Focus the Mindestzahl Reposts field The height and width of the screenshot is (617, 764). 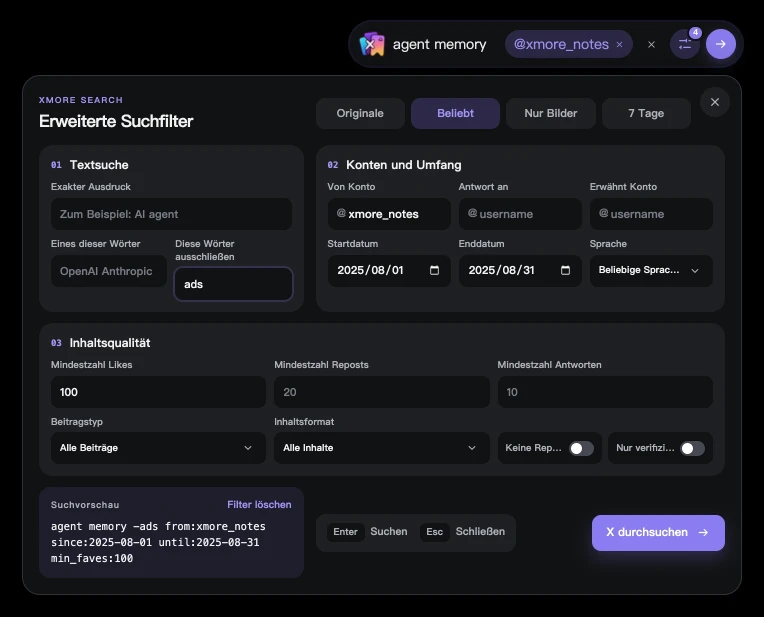point(382,392)
